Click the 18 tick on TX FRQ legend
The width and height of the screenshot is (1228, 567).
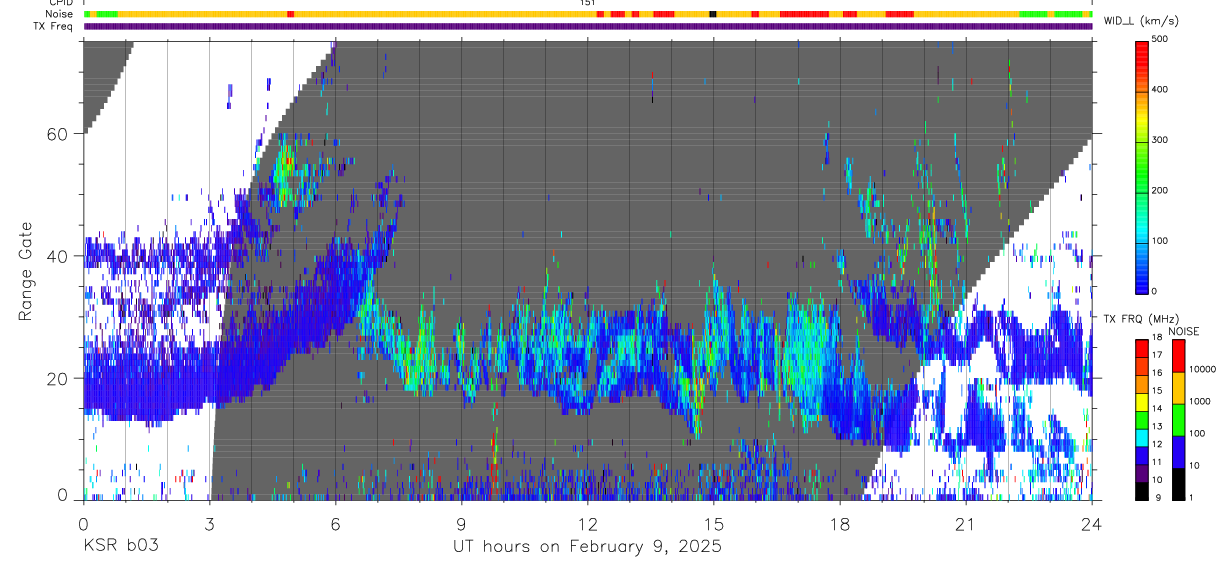[x=1156, y=338]
